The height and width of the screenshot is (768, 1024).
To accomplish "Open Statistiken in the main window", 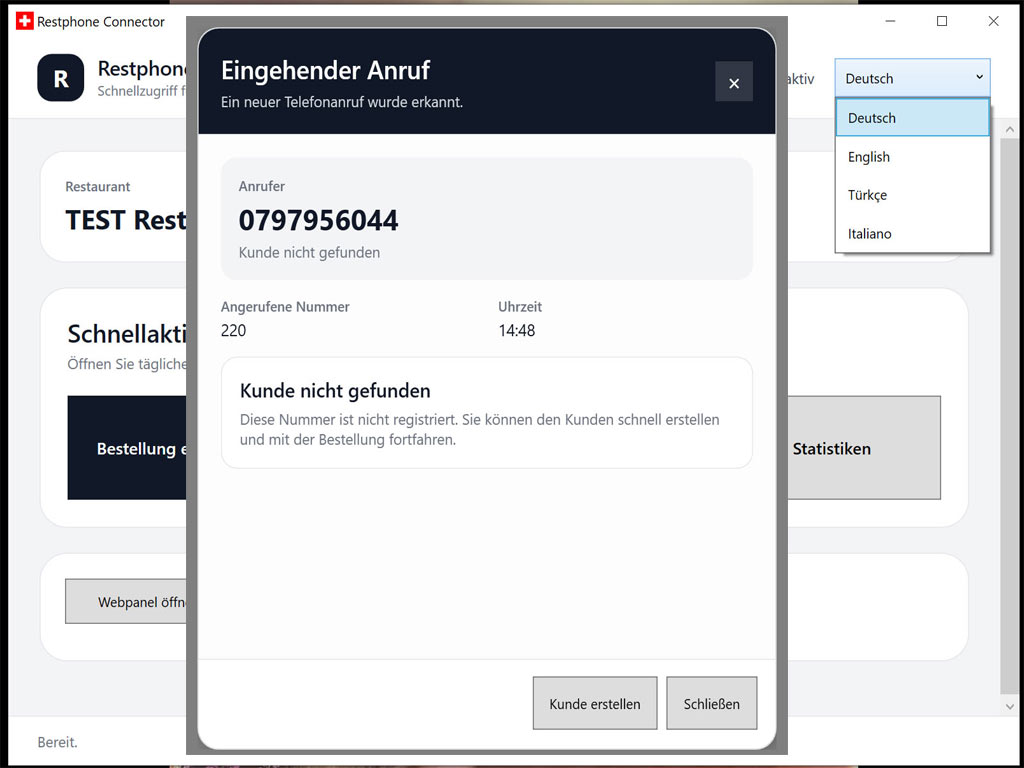I will point(864,448).
